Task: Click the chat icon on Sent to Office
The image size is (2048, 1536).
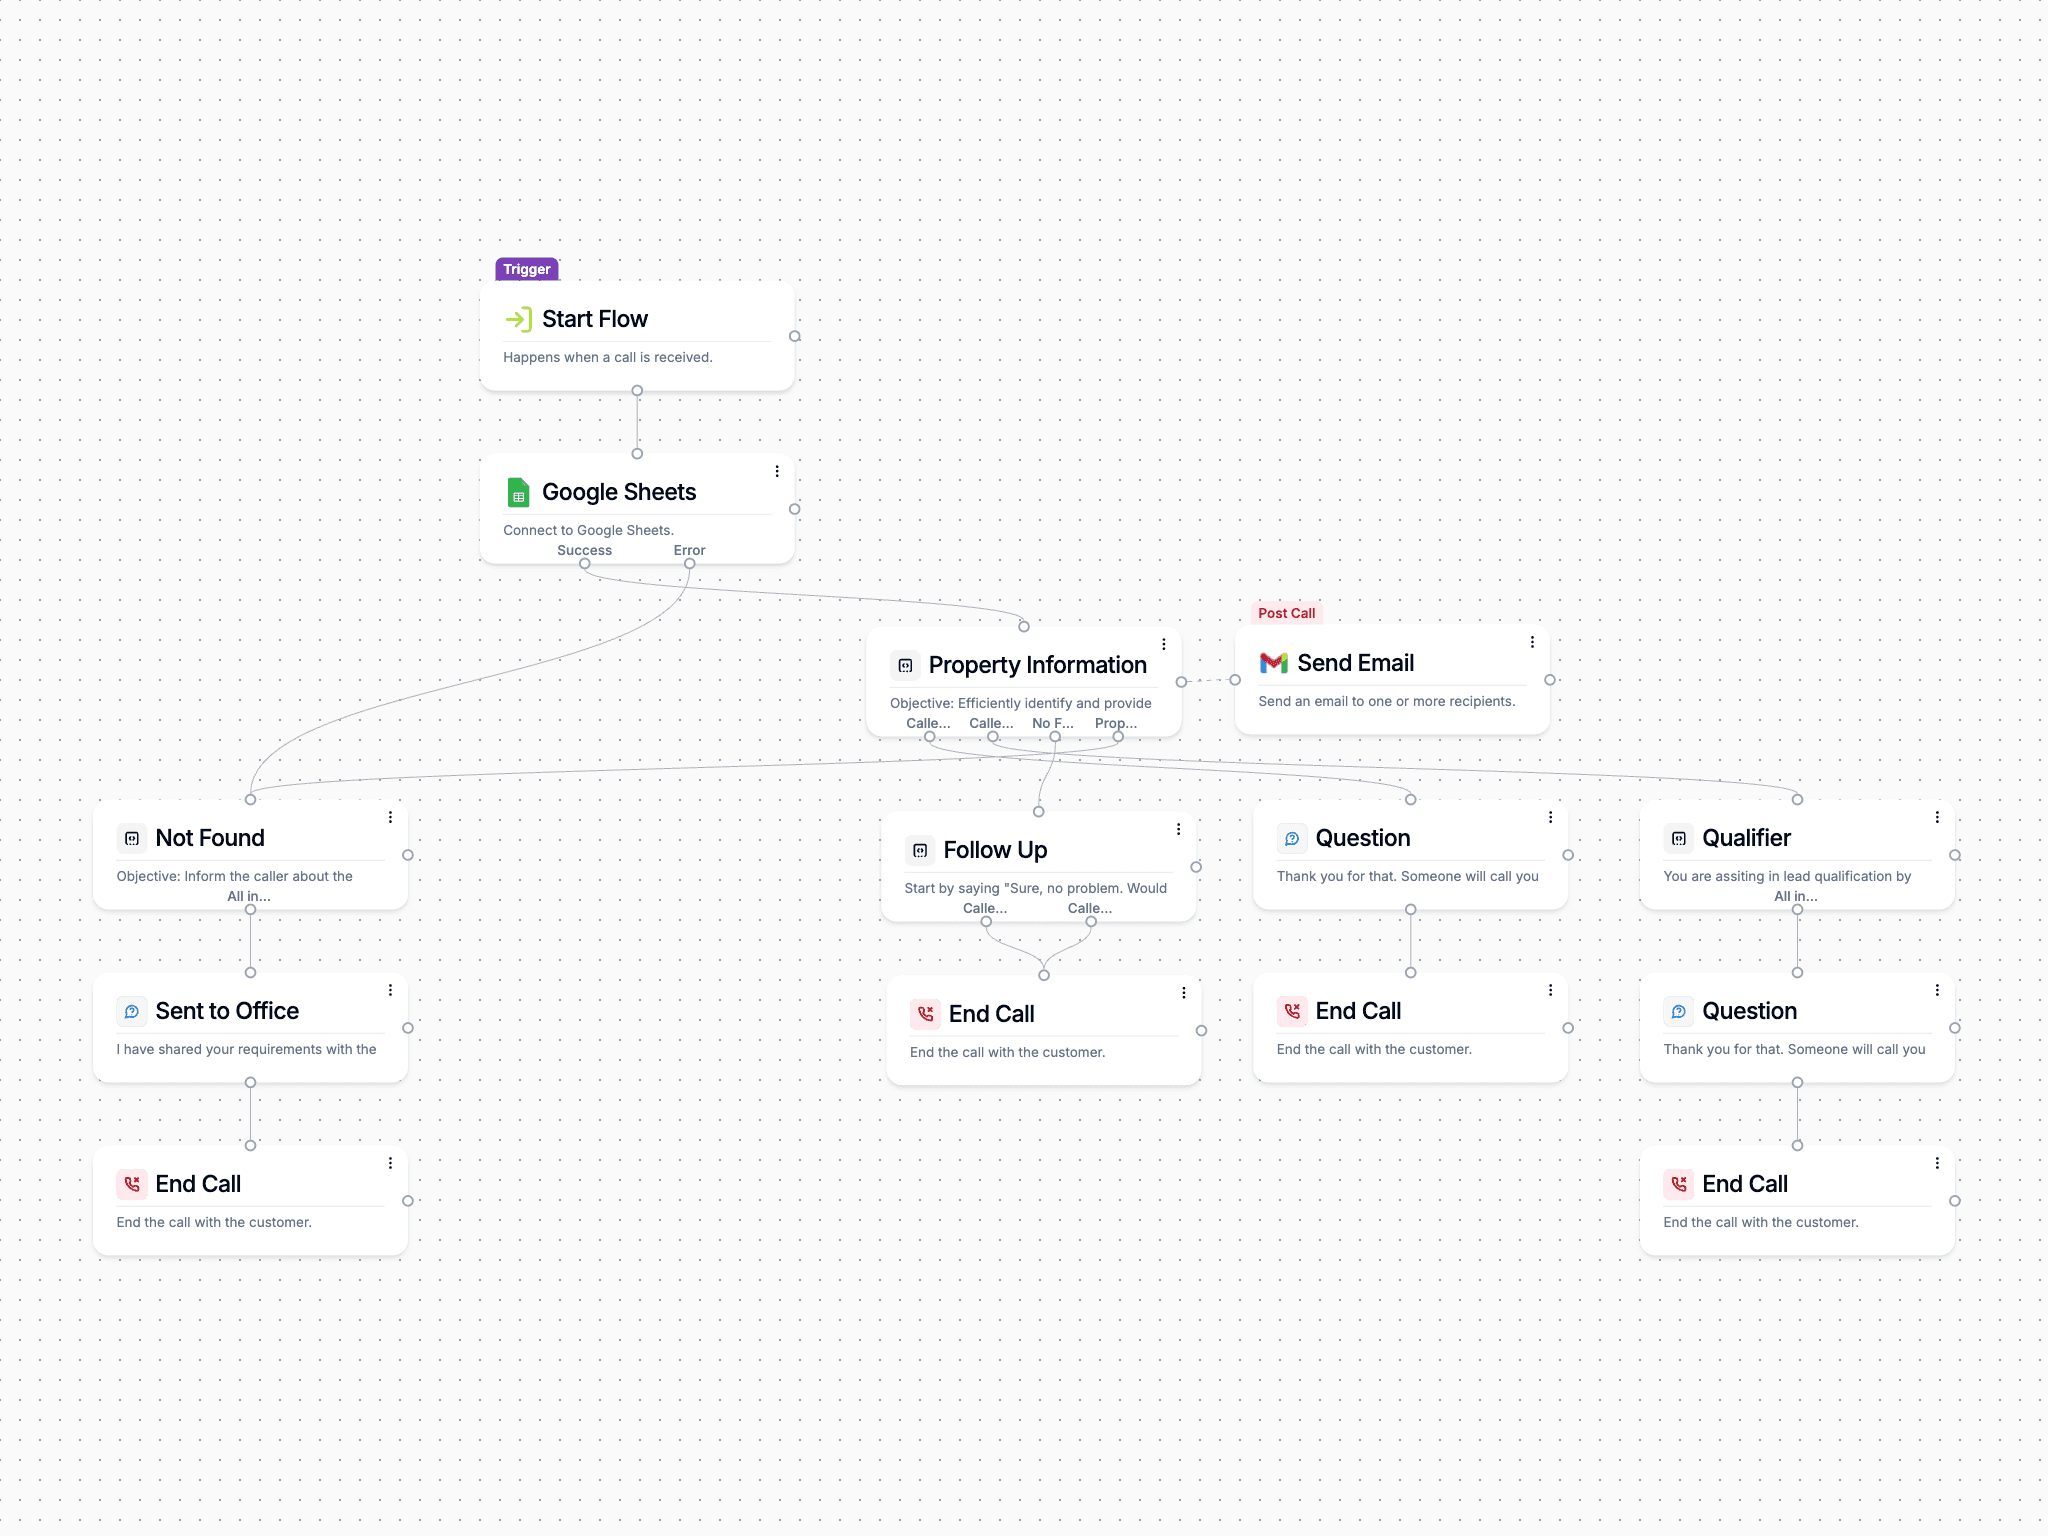Action: tap(132, 1011)
